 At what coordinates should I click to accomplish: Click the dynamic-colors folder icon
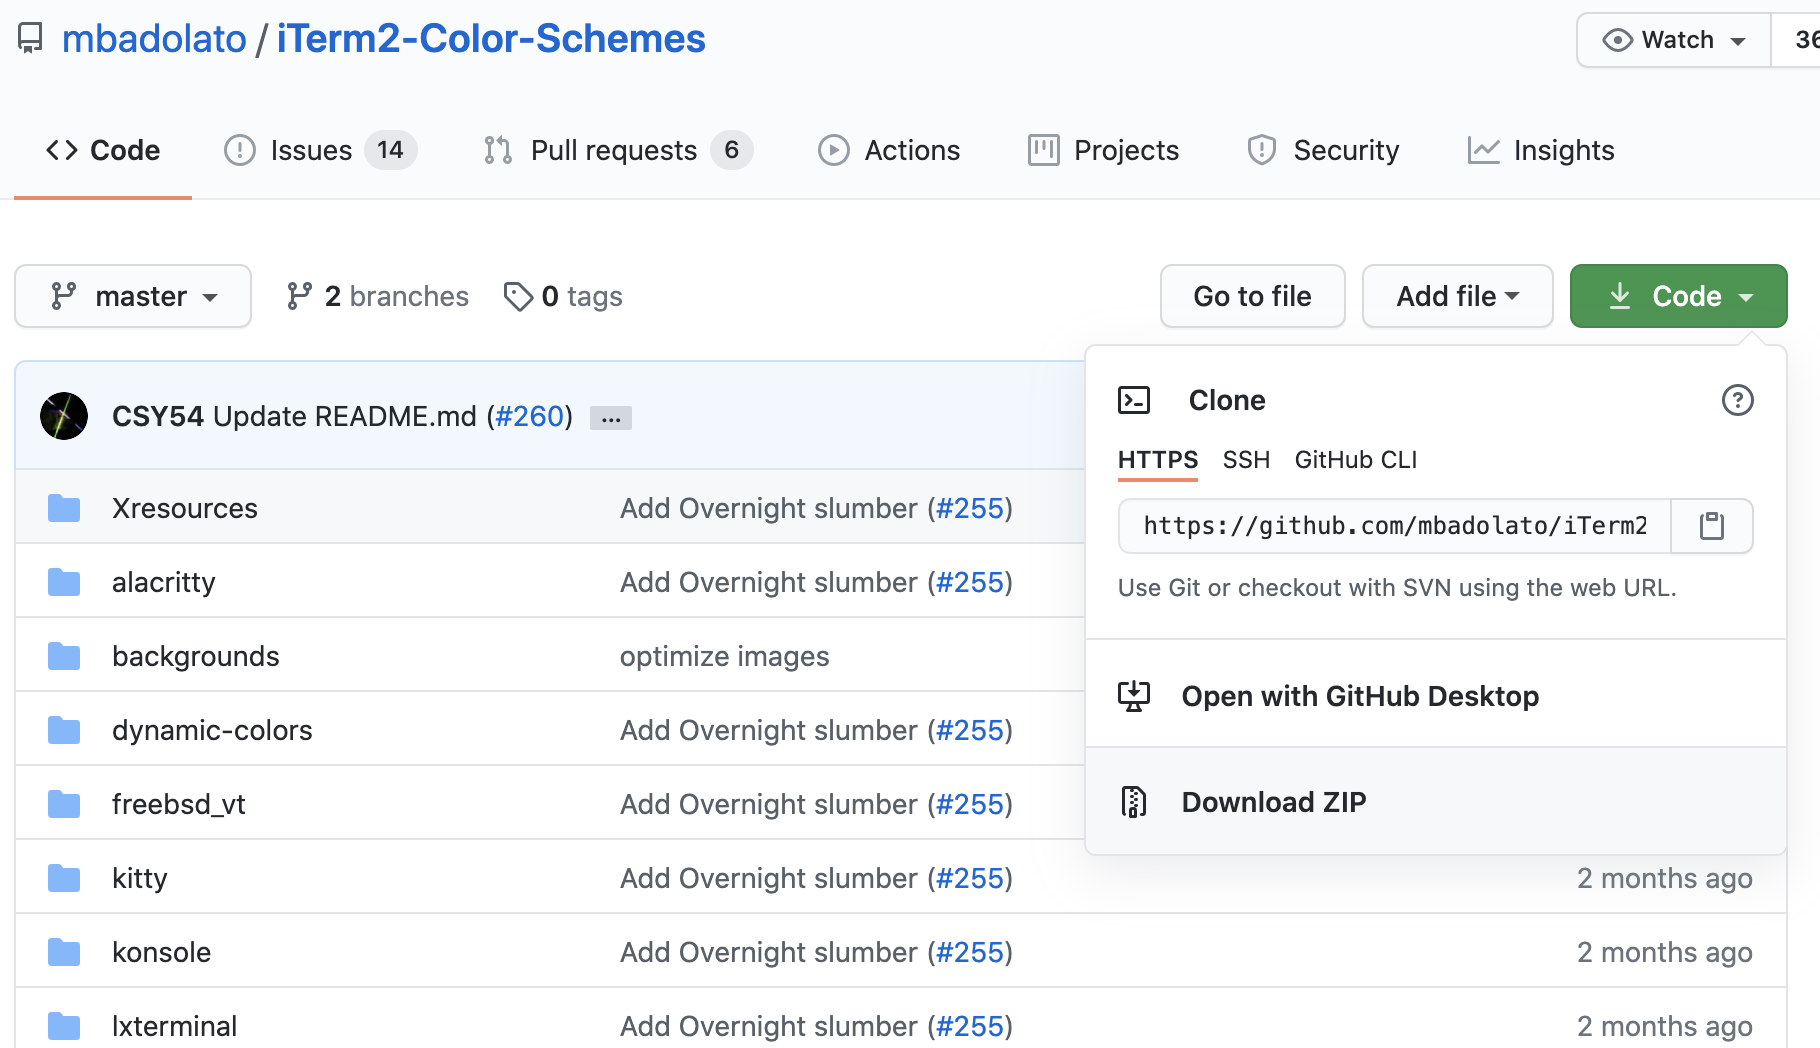coord(64,730)
